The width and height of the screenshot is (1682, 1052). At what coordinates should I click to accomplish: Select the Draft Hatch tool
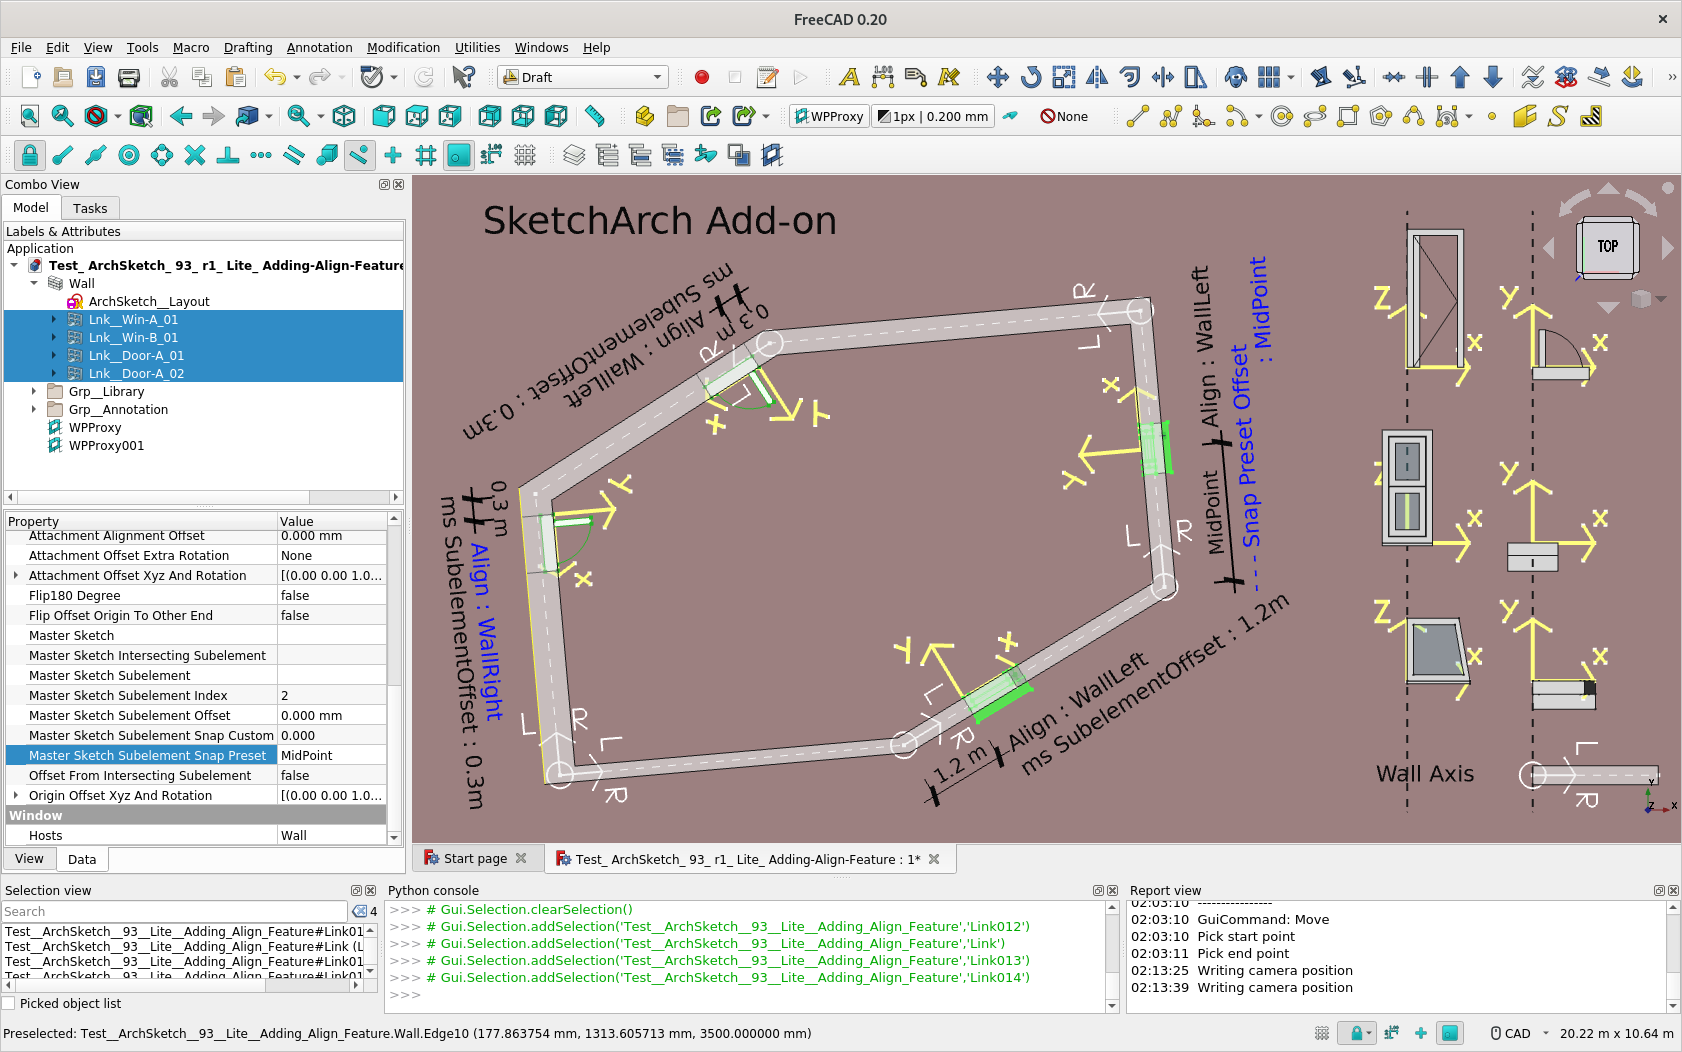click(1591, 116)
